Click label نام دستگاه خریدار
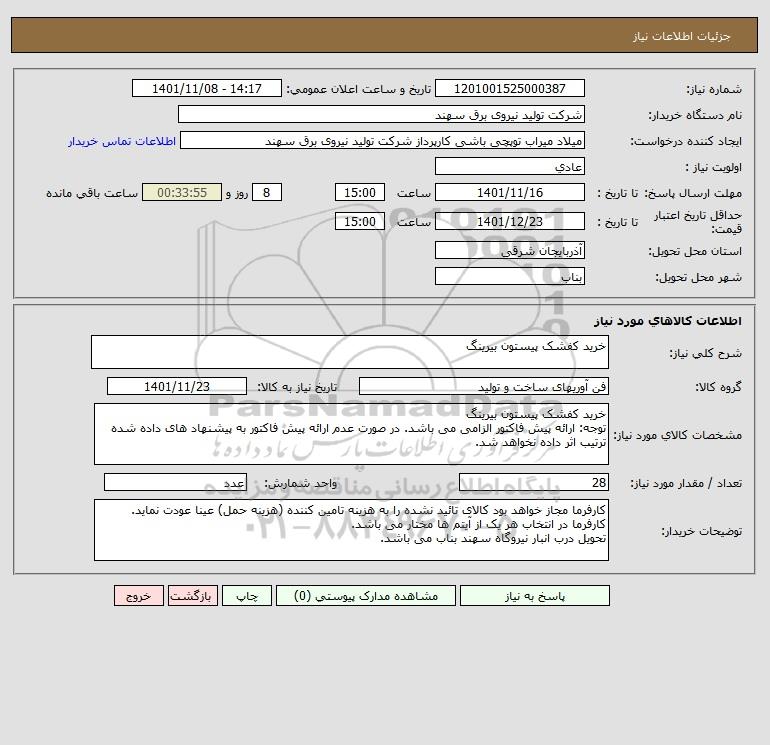The width and height of the screenshot is (770, 745). tap(695, 115)
